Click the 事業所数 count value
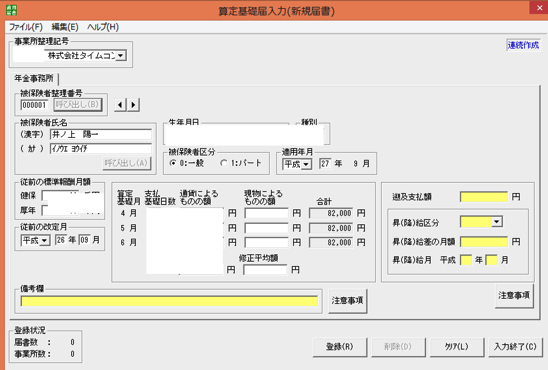 point(72,354)
